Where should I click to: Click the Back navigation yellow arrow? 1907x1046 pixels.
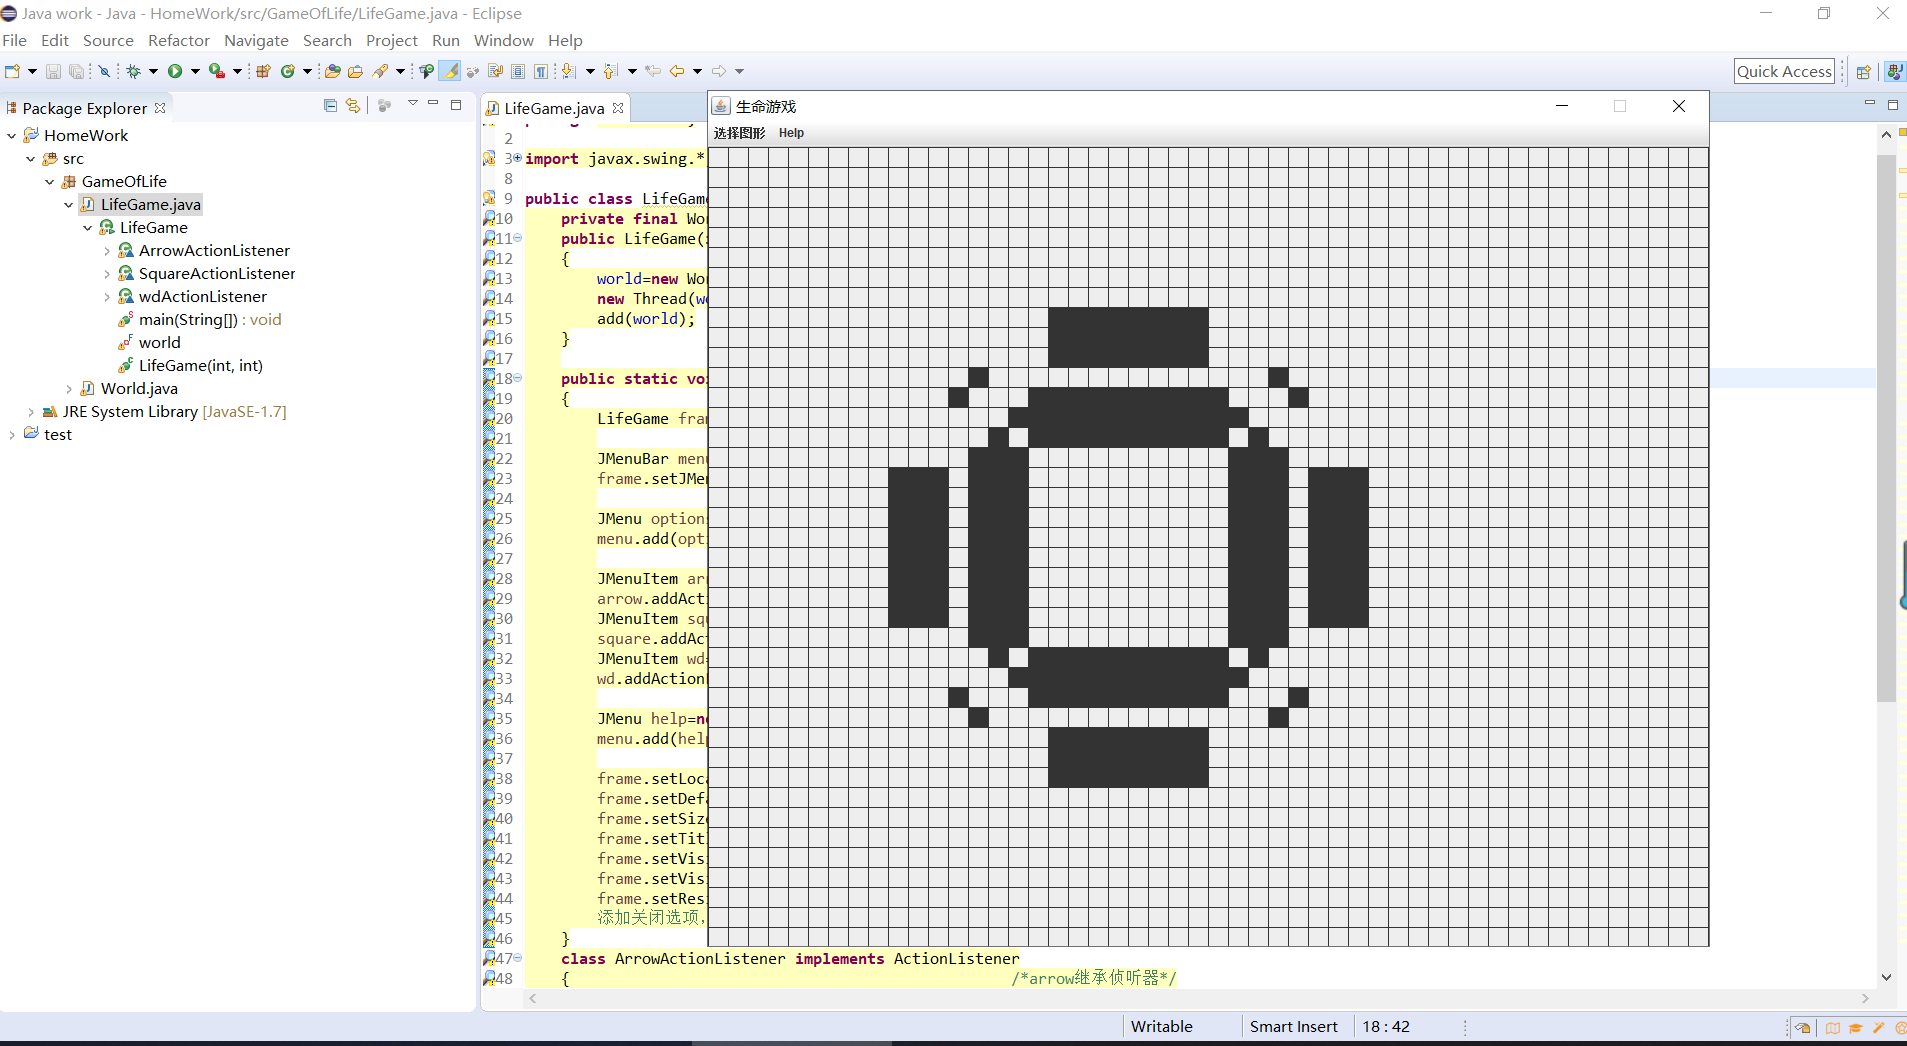coord(677,71)
